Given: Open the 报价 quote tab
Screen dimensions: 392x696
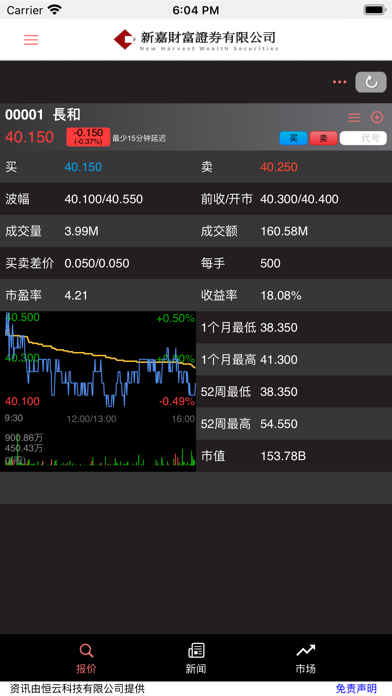Looking at the screenshot, I should 86,659.
